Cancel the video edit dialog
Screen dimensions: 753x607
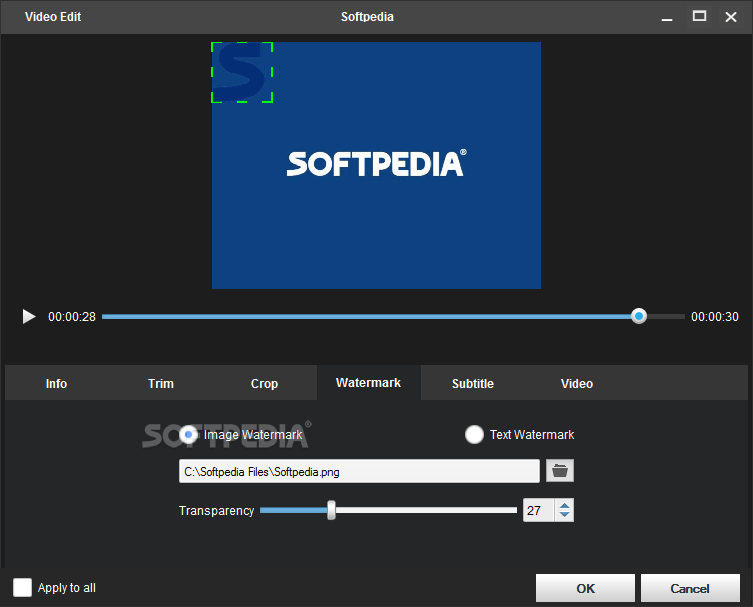pos(690,588)
